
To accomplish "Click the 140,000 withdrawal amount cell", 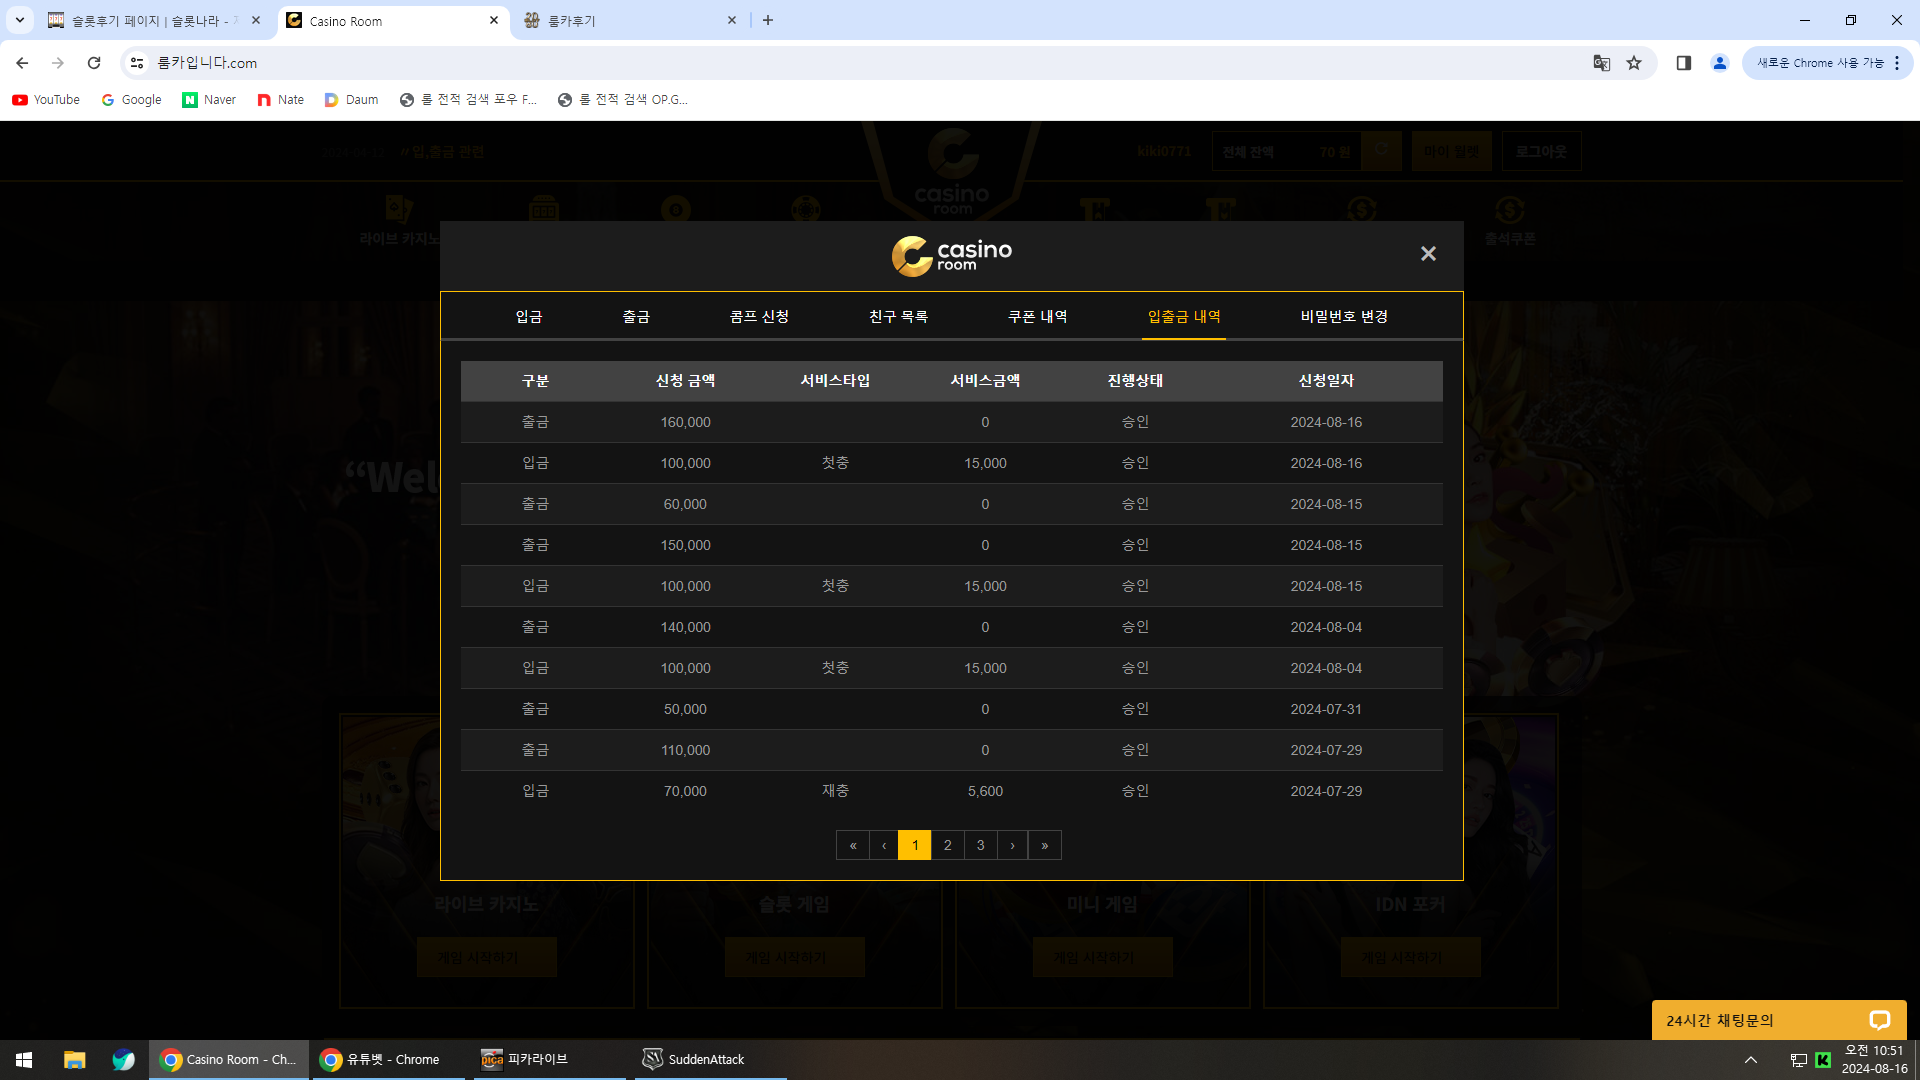I will tap(685, 628).
